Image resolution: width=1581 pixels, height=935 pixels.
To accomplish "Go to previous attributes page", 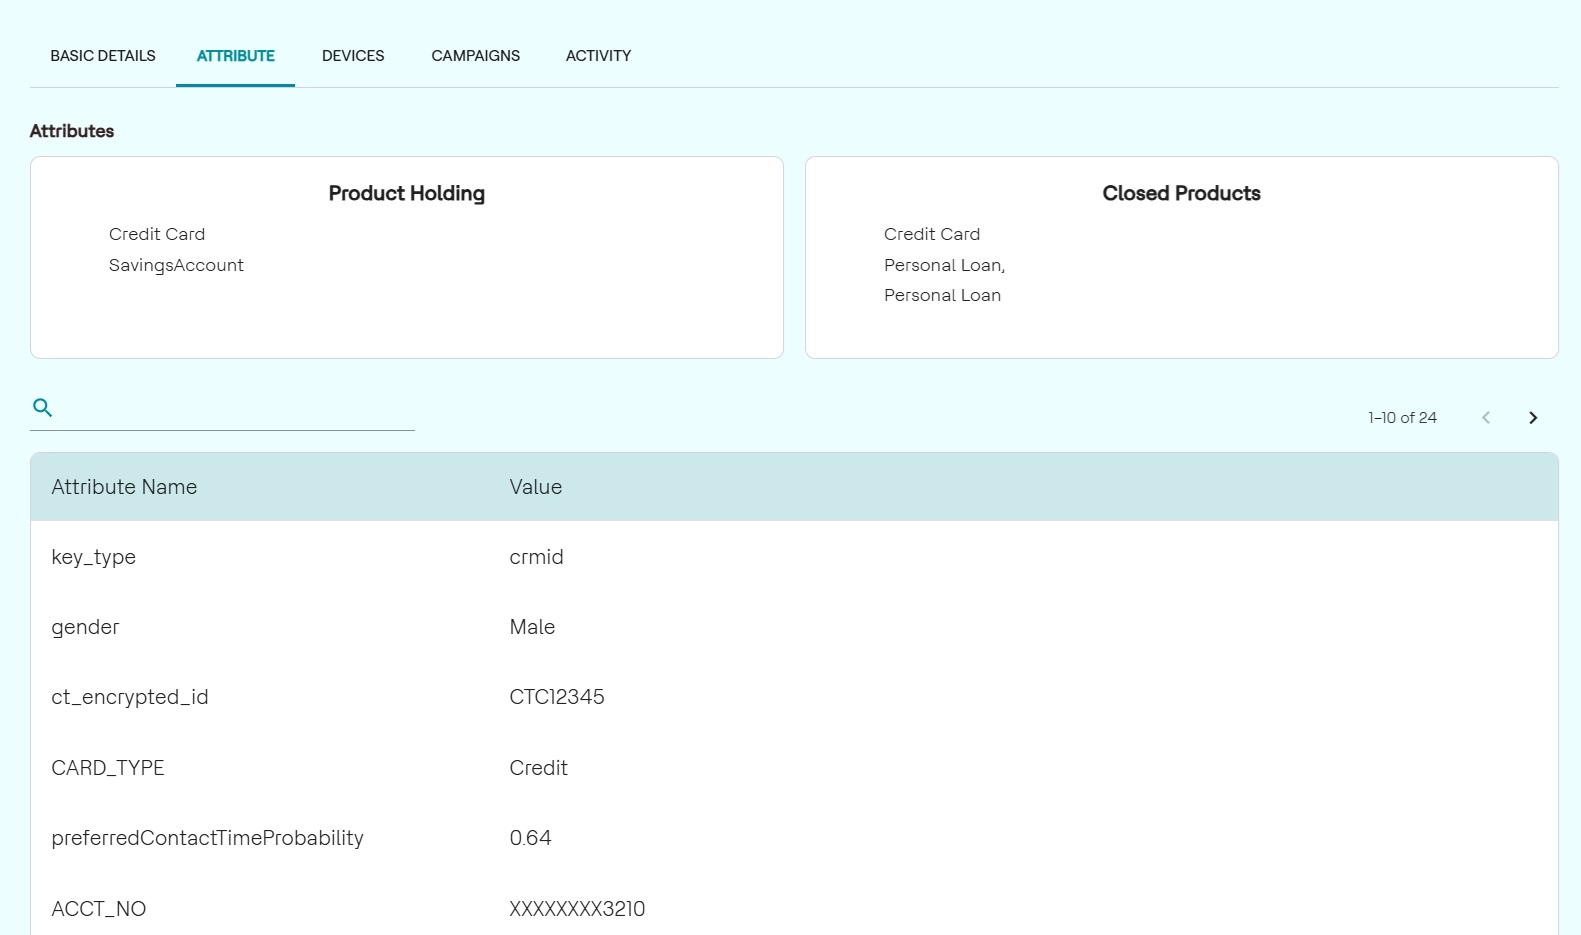I will click(1486, 418).
